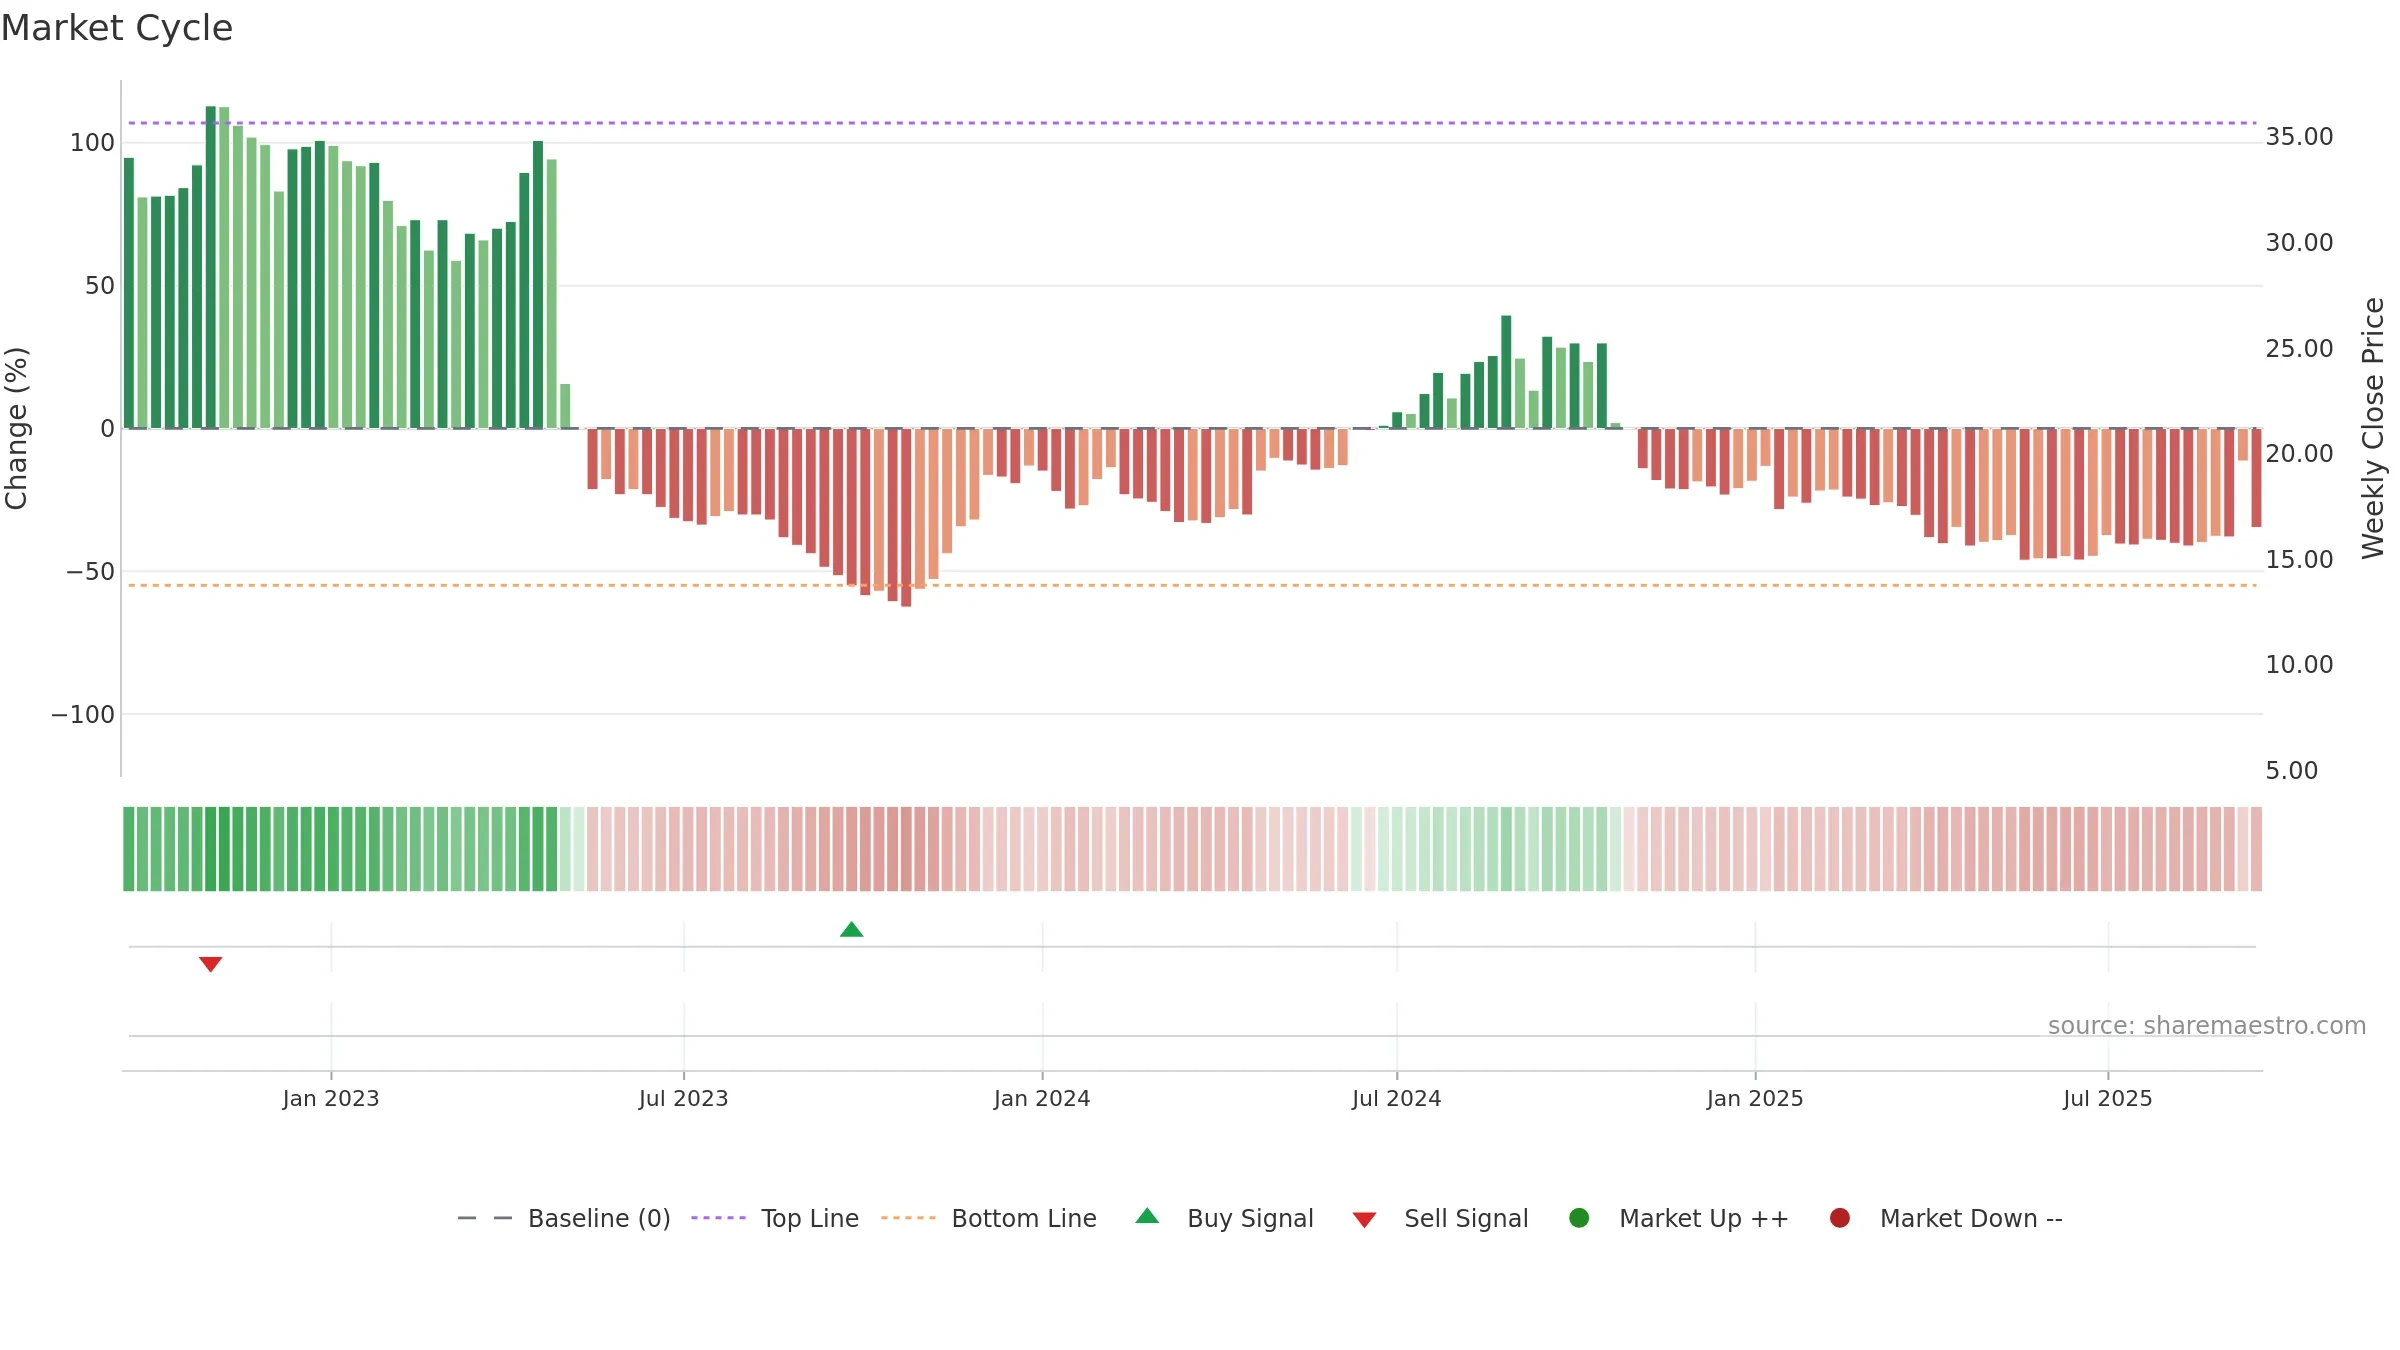Click the Market Cycle chart title

117,28
